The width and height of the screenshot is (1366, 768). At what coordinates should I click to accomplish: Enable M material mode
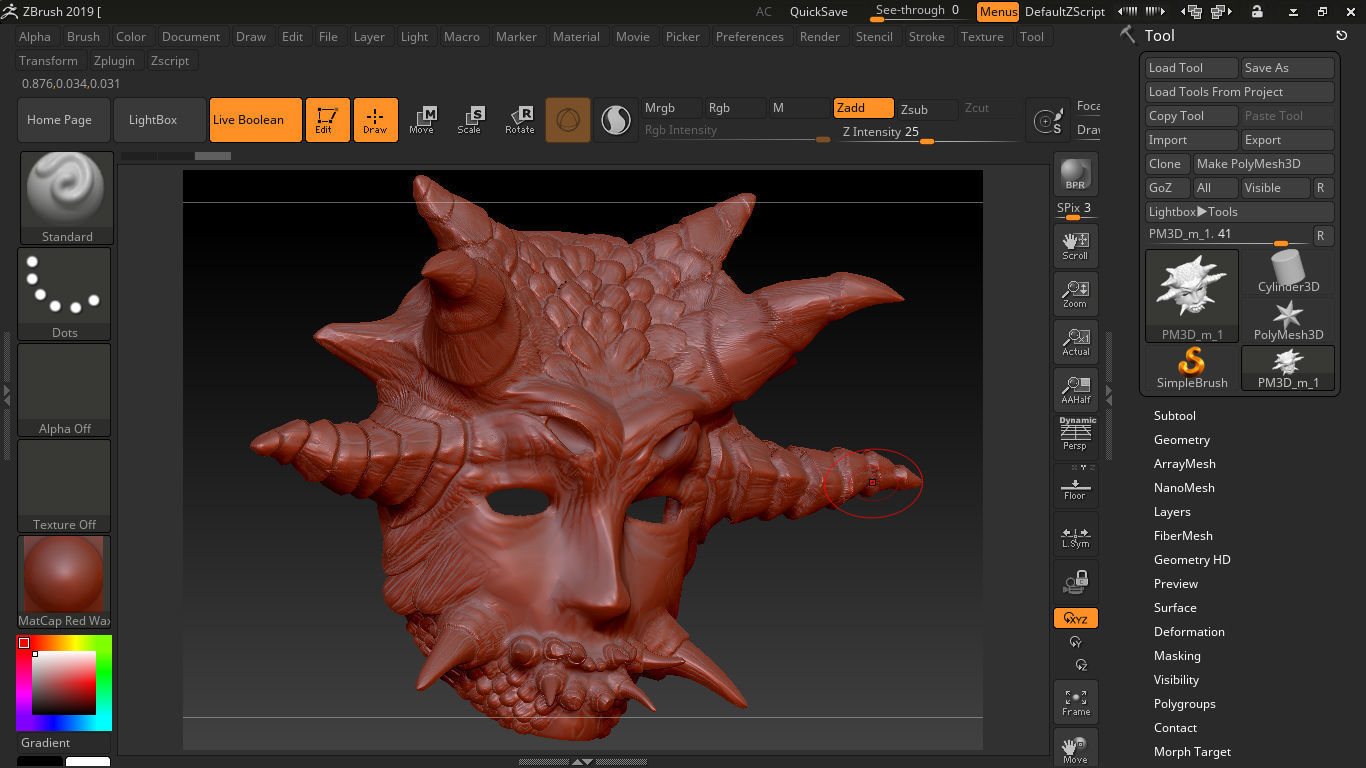click(799, 108)
